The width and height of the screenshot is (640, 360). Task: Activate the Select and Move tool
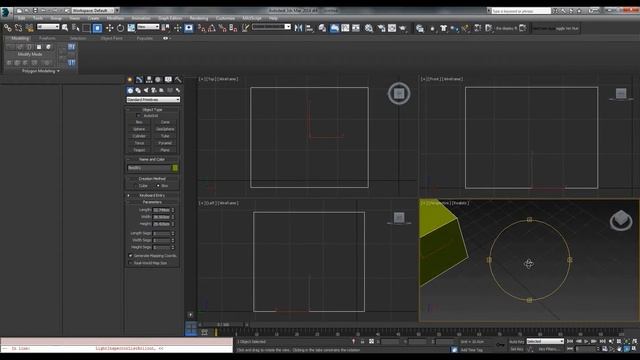(x=109, y=28)
